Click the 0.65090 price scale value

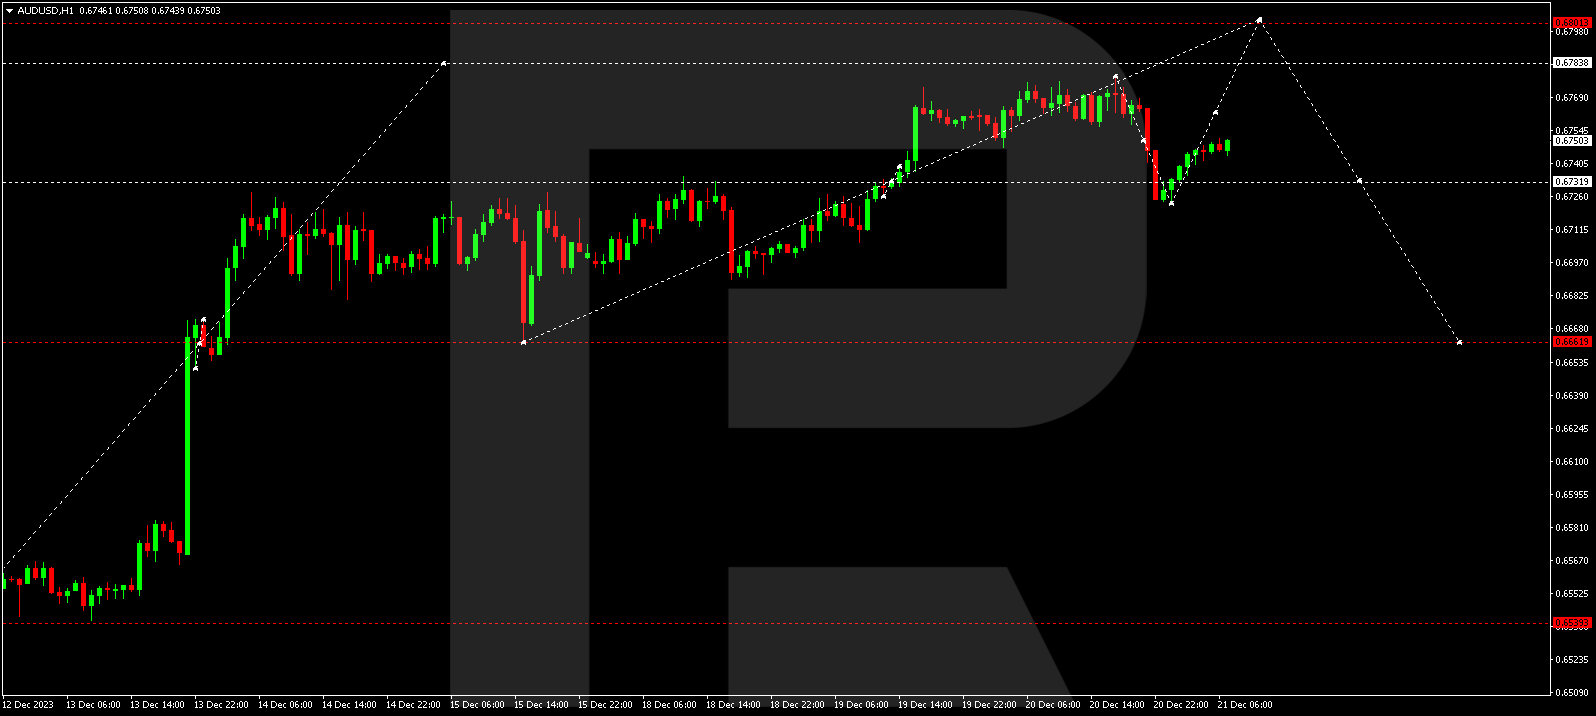(x=1572, y=692)
